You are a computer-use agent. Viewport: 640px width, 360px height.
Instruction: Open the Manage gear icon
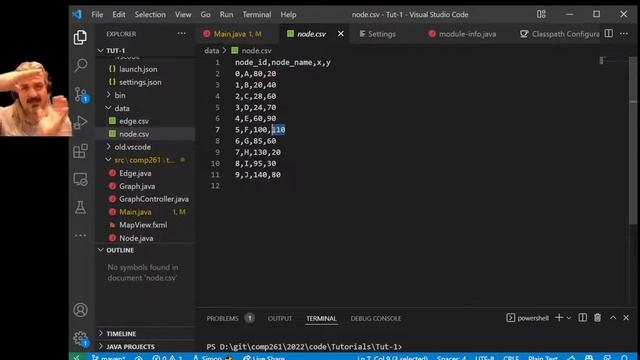coord(80,338)
